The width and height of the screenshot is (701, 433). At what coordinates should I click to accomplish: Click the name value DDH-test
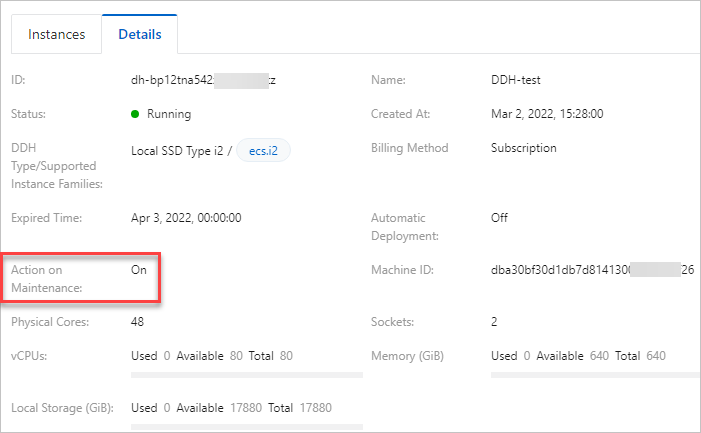coord(515,80)
